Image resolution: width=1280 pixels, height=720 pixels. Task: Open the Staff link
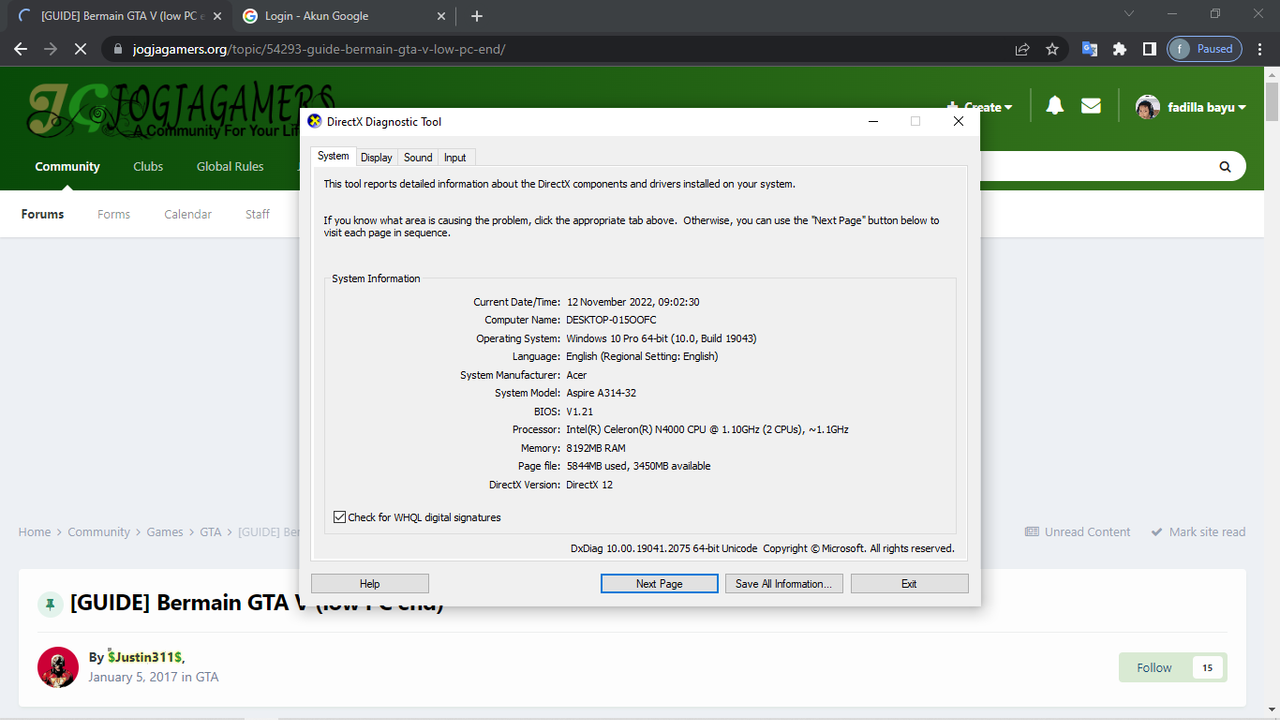(258, 214)
